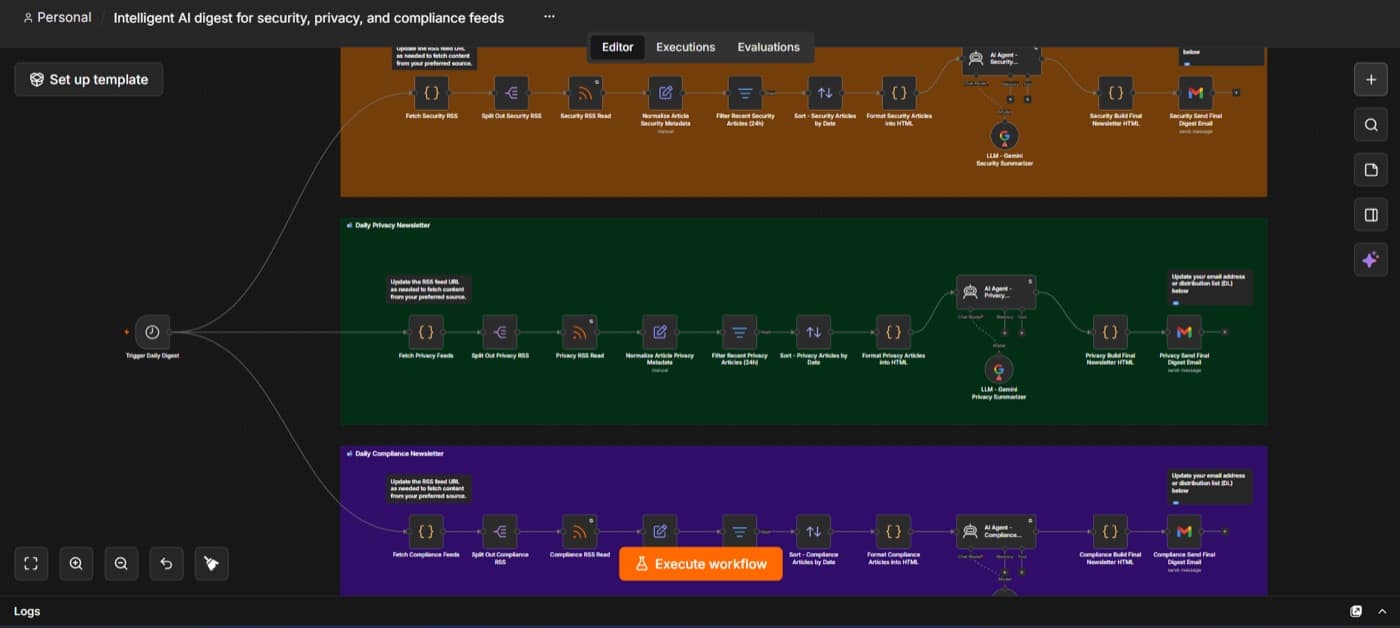Screen dimensions: 1400x628
Task: Select the Split Out Security RSS node
Action: click(x=511, y=93)
